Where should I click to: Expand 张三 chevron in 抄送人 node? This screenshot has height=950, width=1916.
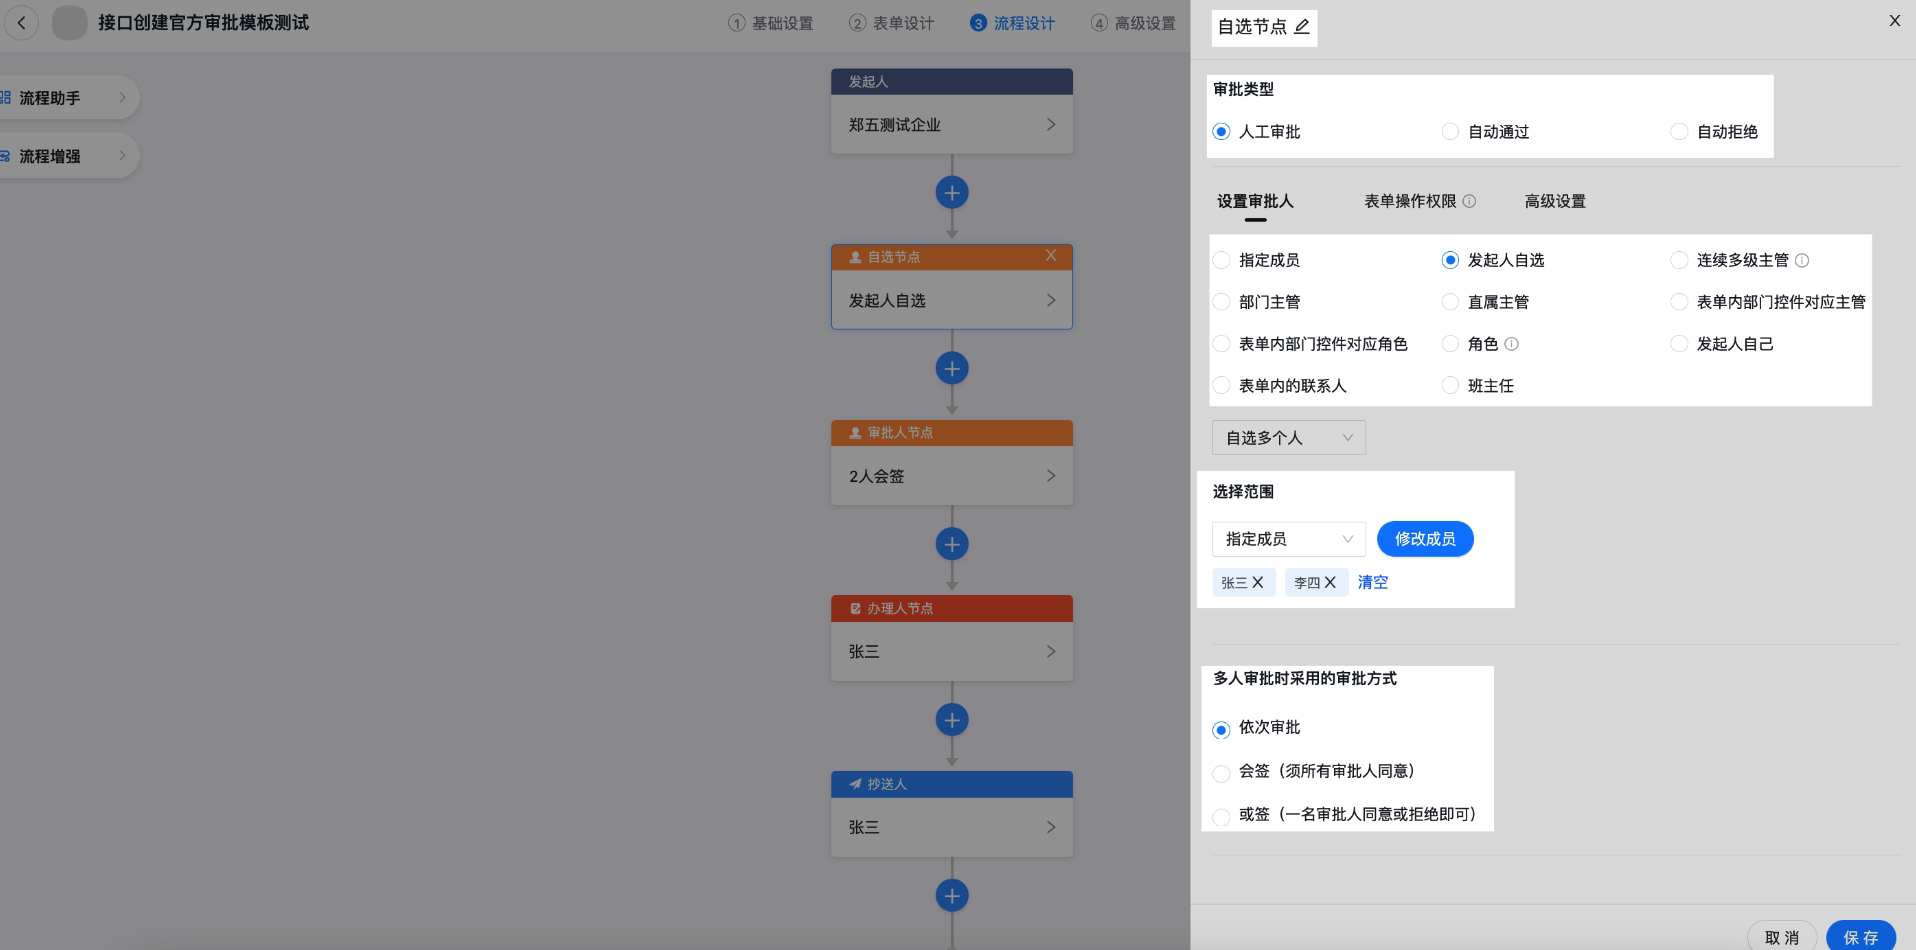coord(1050,827)
